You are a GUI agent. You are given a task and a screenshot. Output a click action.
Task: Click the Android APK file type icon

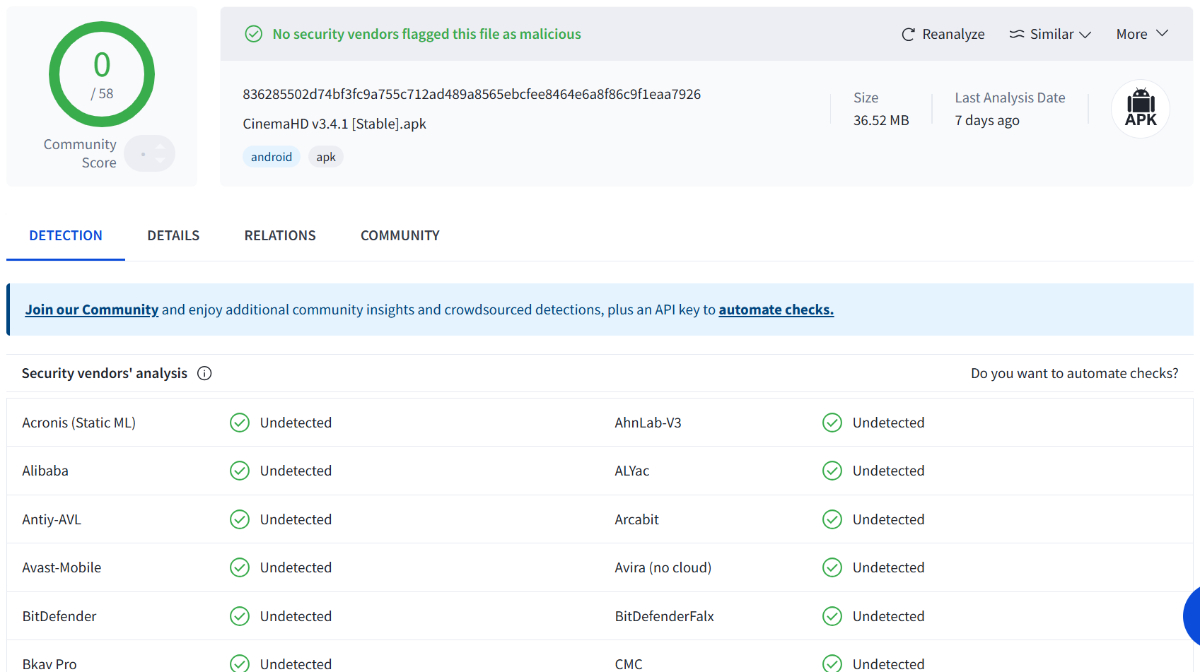point(1141,108)
